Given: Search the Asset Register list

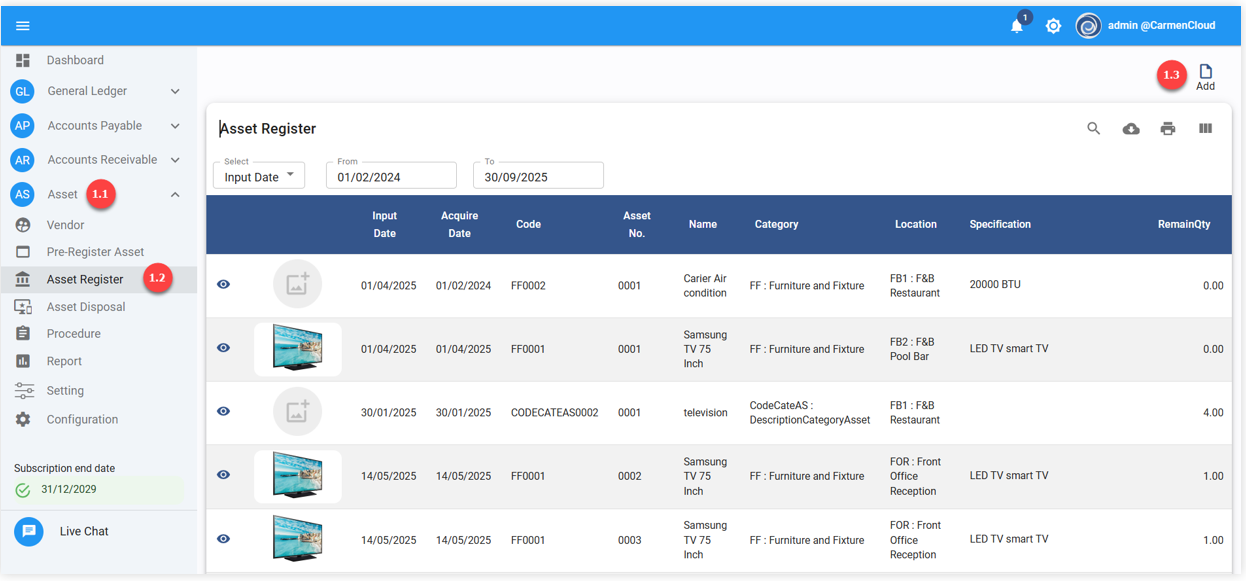Looking at the screenshot, I should point(1094,129).
